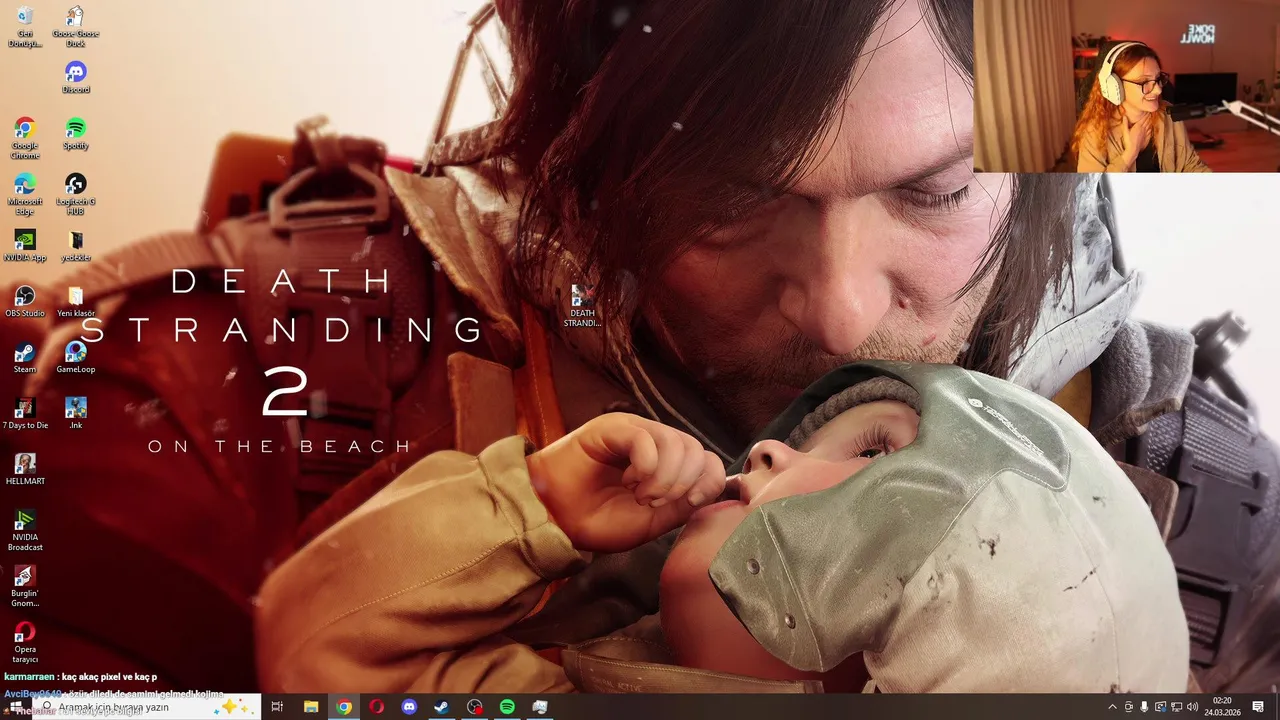The width and height of the screenshot is (1280, 720).
Task: Select the Burglin' Gnomes desktop shortcut
Action: pos(25,587)
